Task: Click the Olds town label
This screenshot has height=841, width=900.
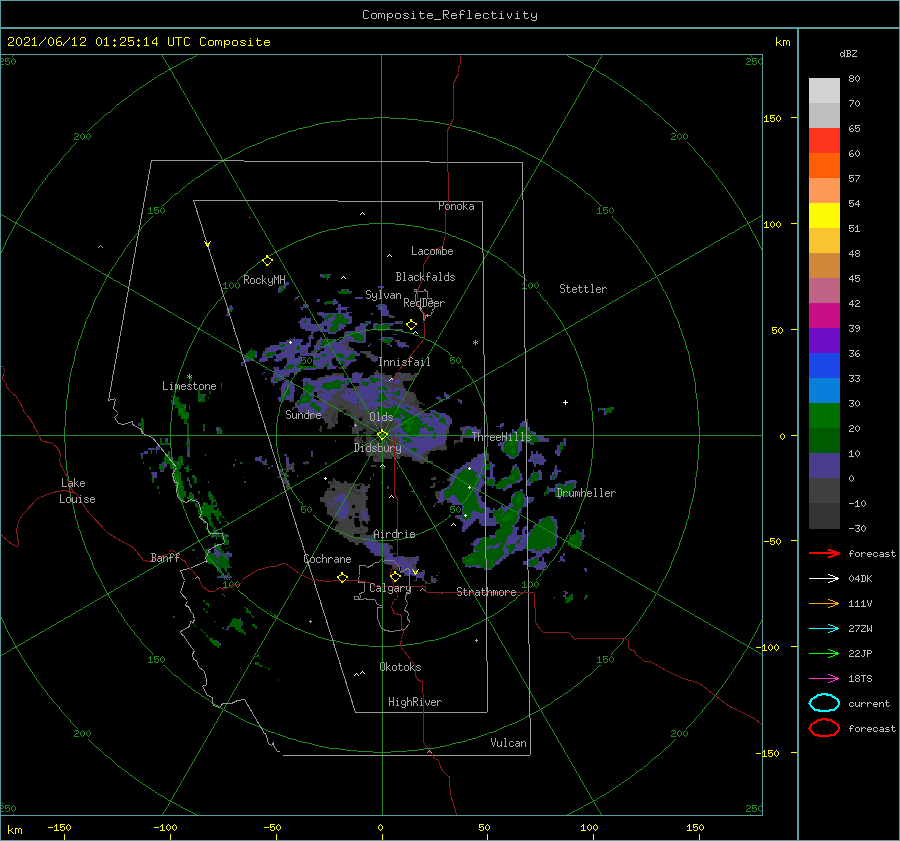Action: (x=381, y=417)
